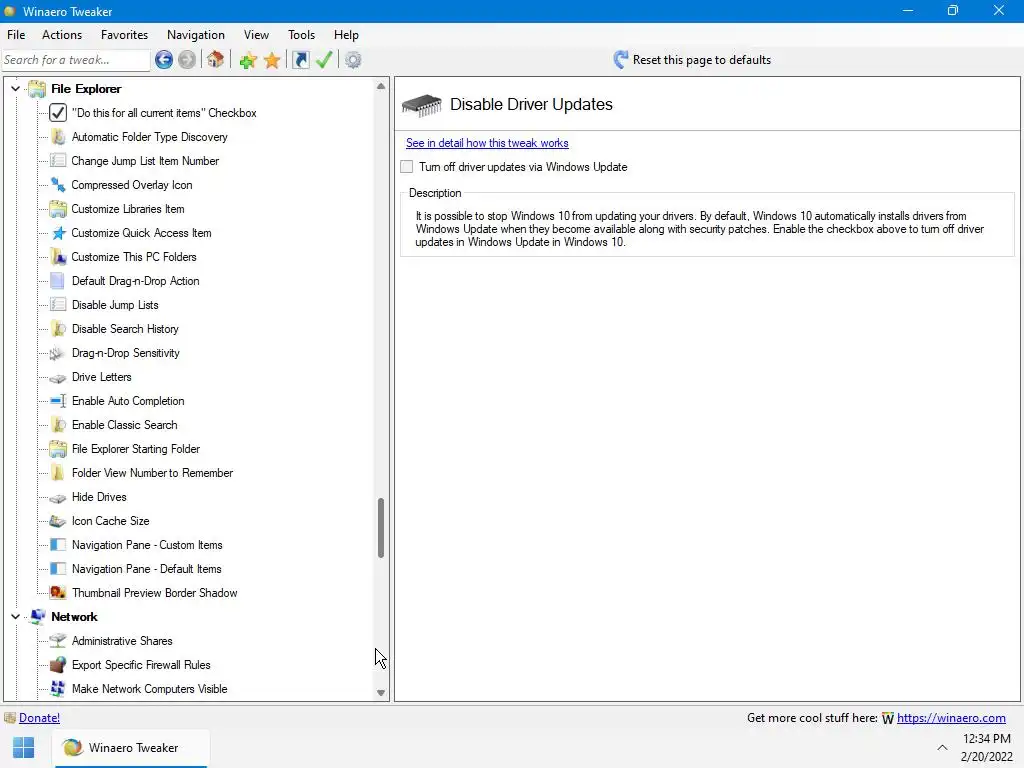Select Disable Search History
This screenshot has width=1024, height=768.
[x=125, y=329]
